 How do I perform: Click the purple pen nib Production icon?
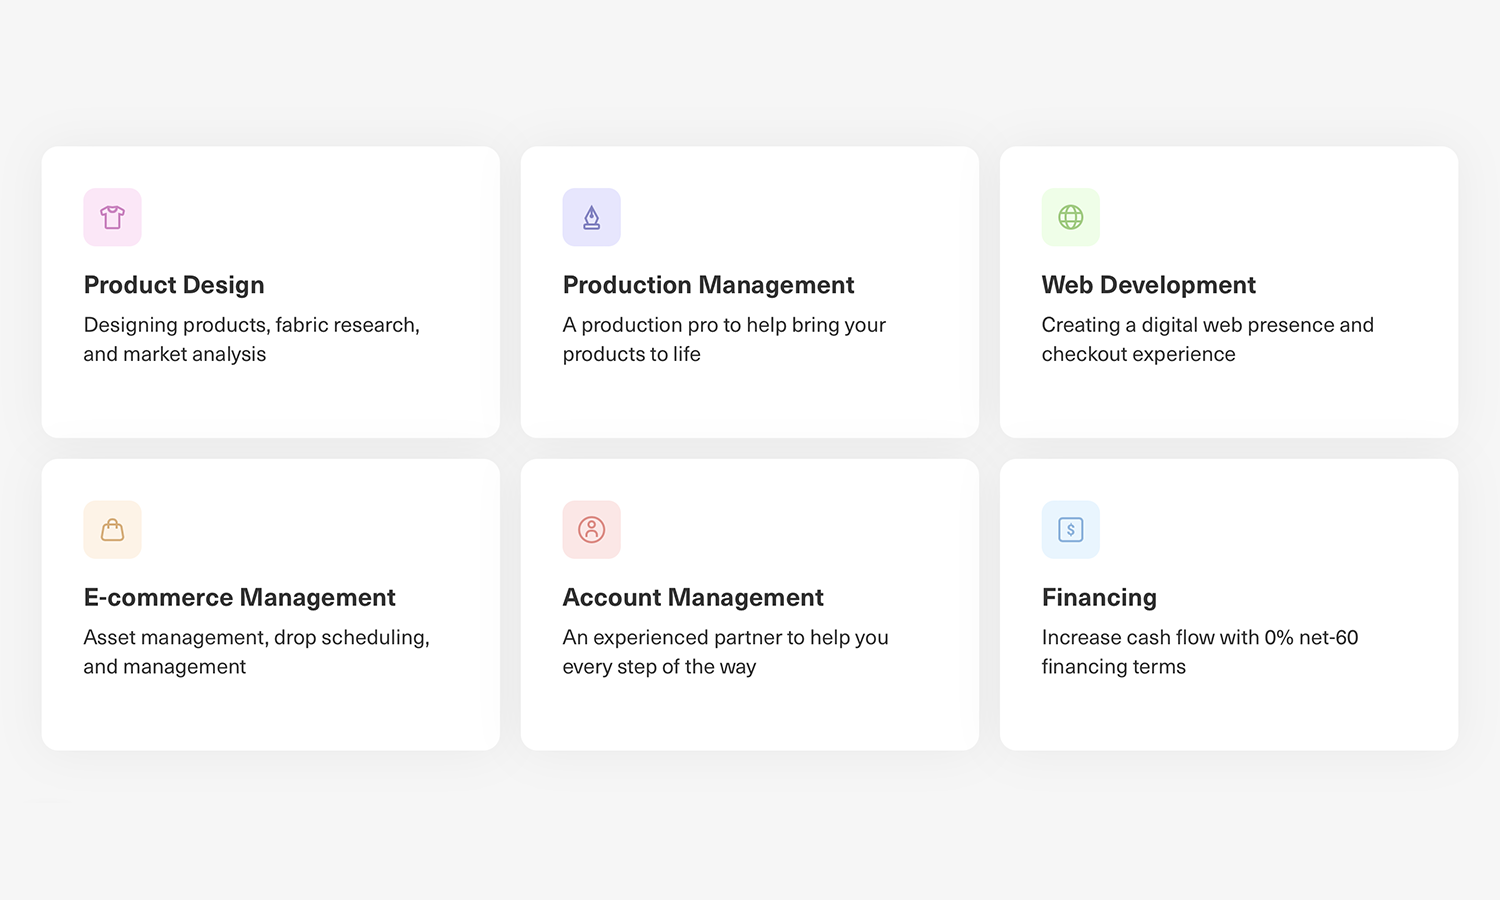pyautogui.click(x=591, y=217)
